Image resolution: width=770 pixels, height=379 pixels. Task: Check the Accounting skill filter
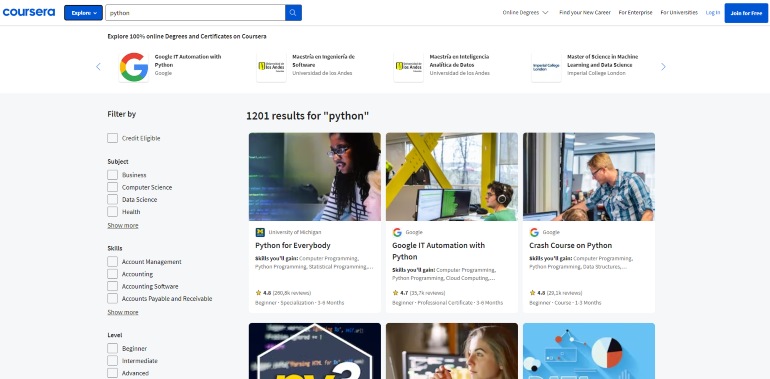point(112,274)
